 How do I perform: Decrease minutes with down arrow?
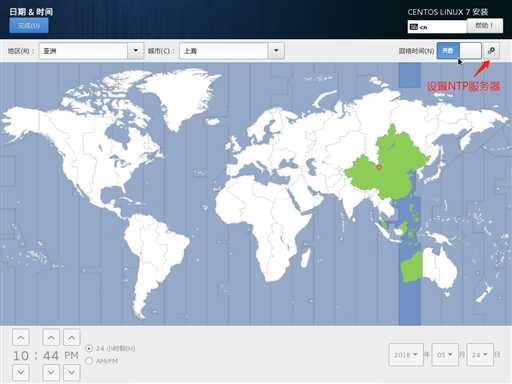pos(51,372)
